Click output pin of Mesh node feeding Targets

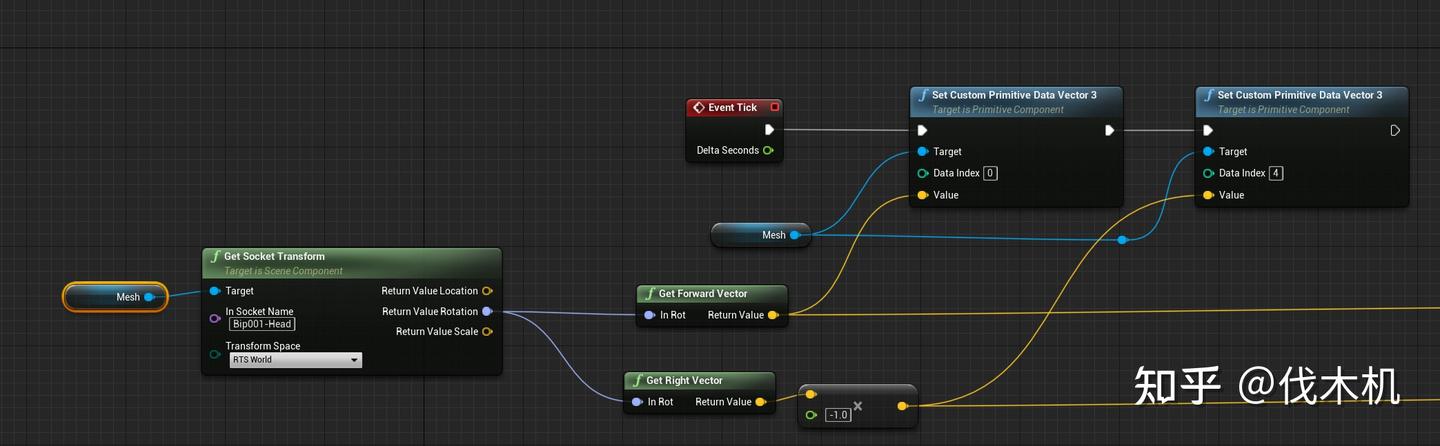click(x=795, y=235)
